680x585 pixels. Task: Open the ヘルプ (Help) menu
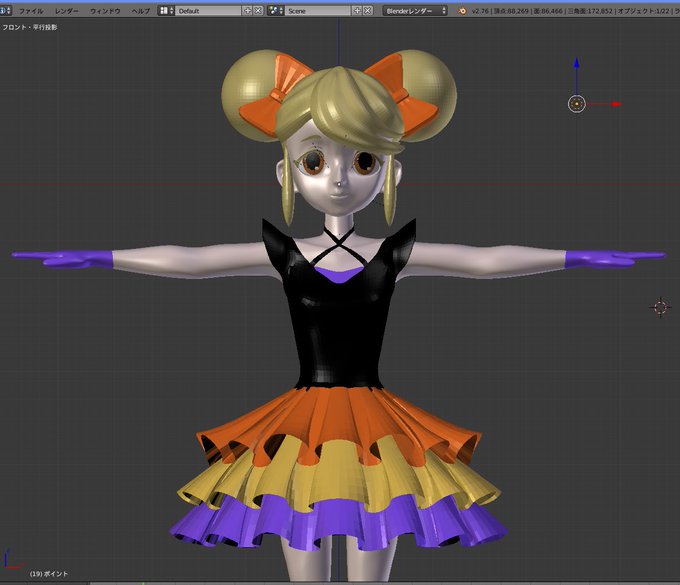pos(141,11)
